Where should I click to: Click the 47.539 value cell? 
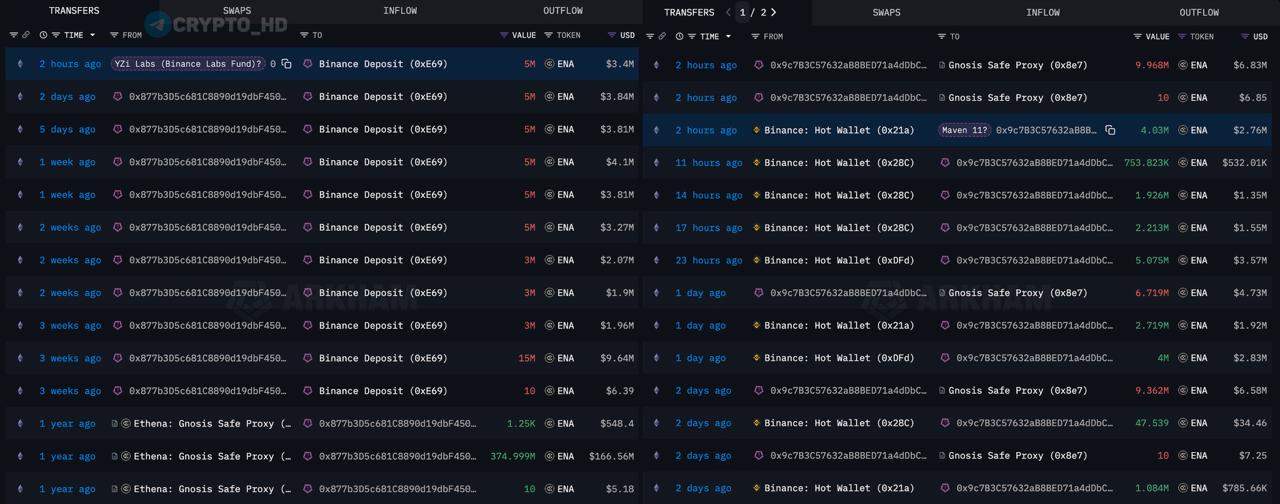click(1152, 423)
